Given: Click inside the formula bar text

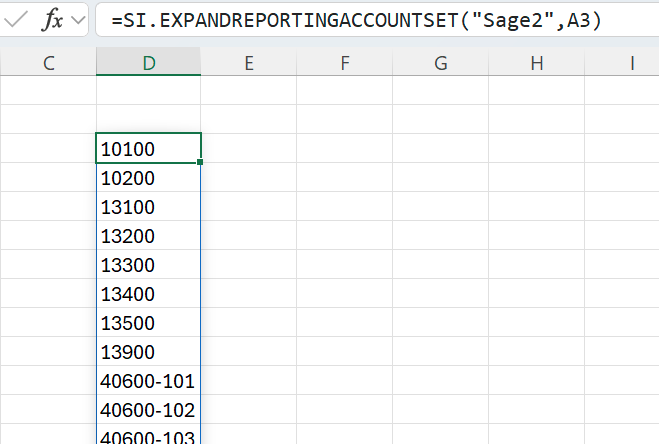Looking at the screenshot, I should [x=360, y=20].
